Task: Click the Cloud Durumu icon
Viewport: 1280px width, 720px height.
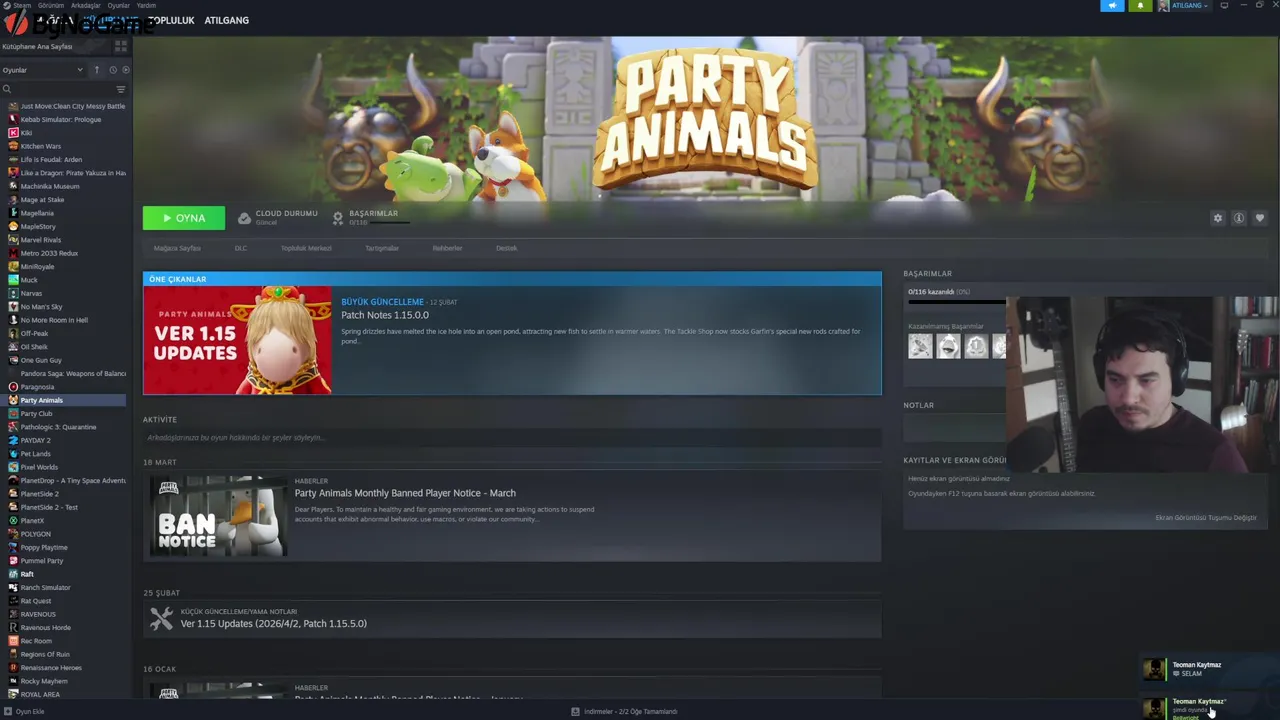Action: 244,217
